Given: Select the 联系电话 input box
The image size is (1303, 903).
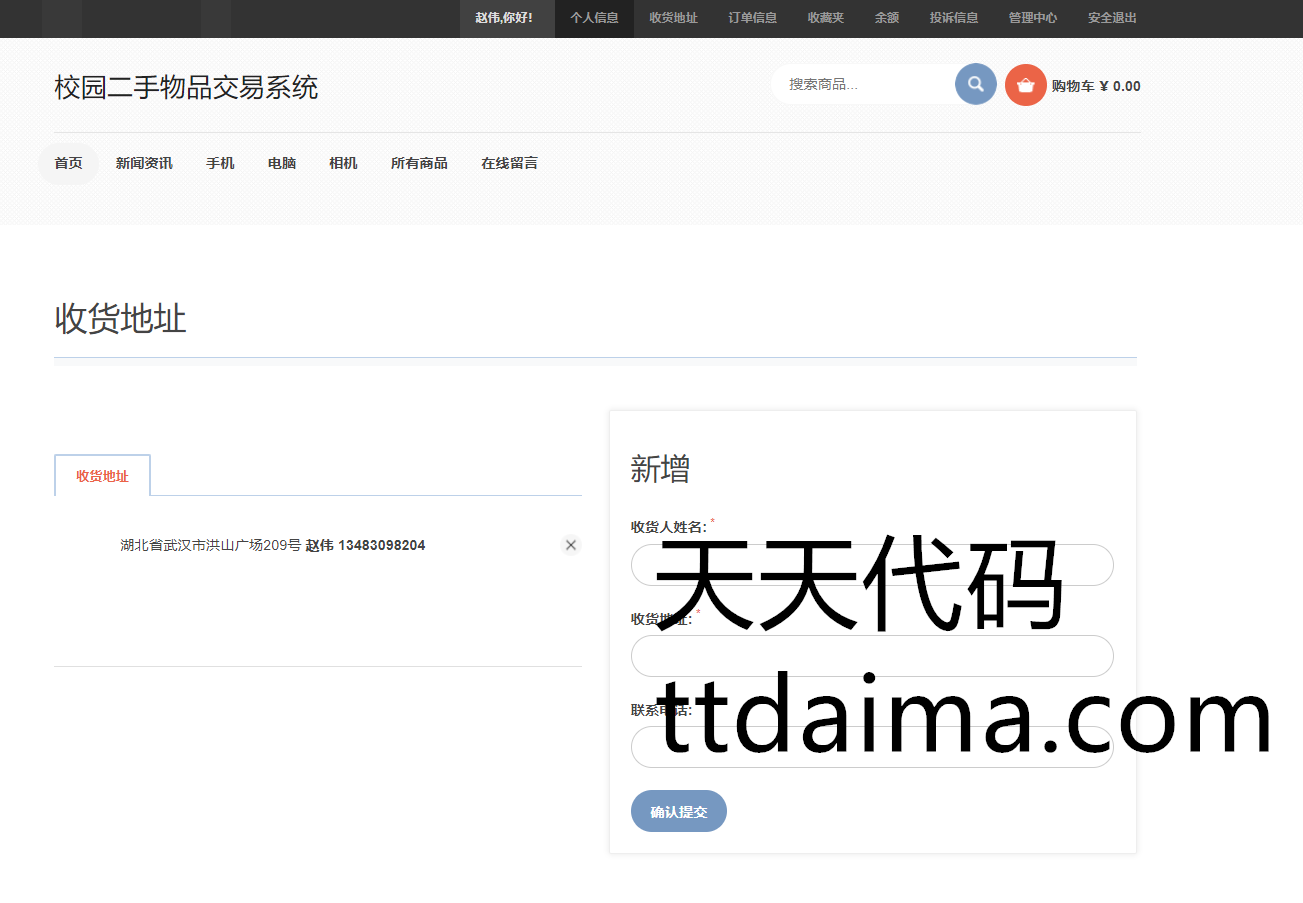Looking at the screenshot, I should 871,747.
